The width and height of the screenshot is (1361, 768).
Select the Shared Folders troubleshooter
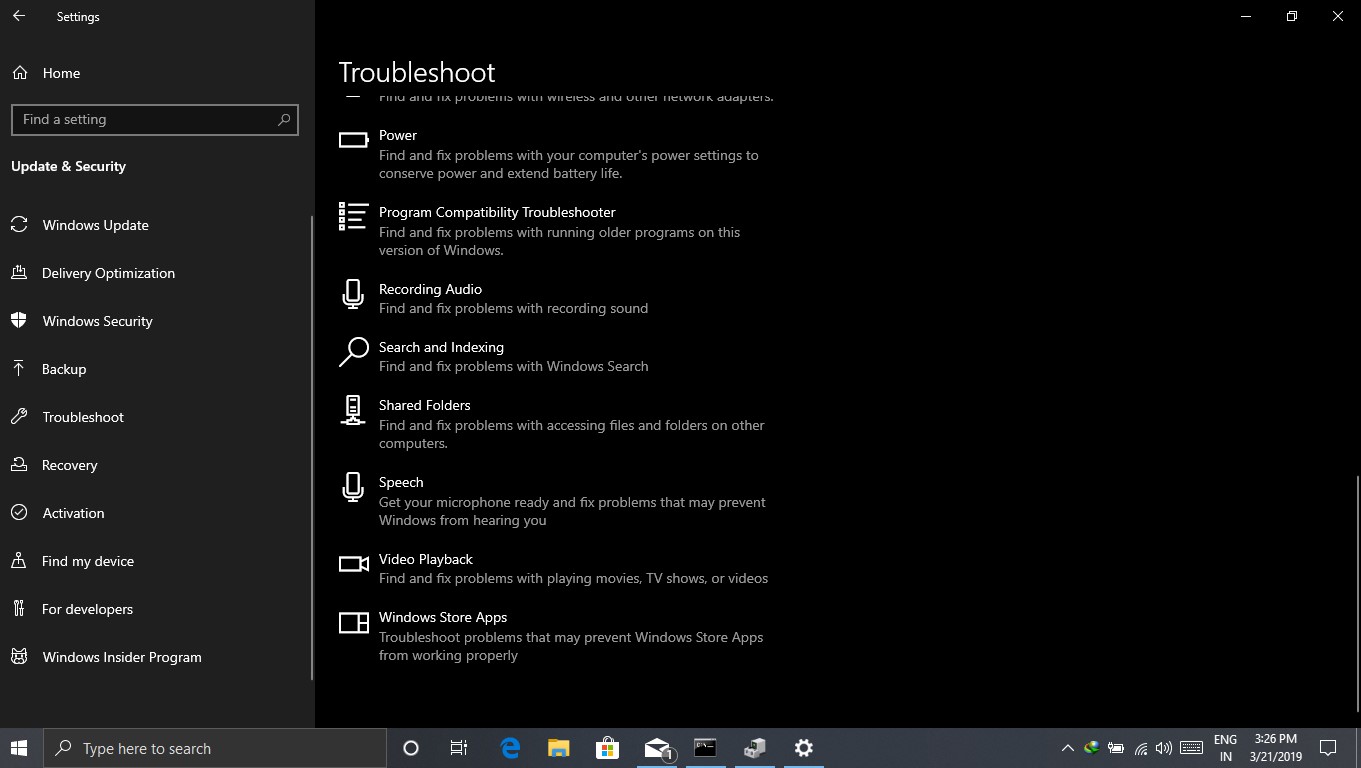tap(557, 424)
